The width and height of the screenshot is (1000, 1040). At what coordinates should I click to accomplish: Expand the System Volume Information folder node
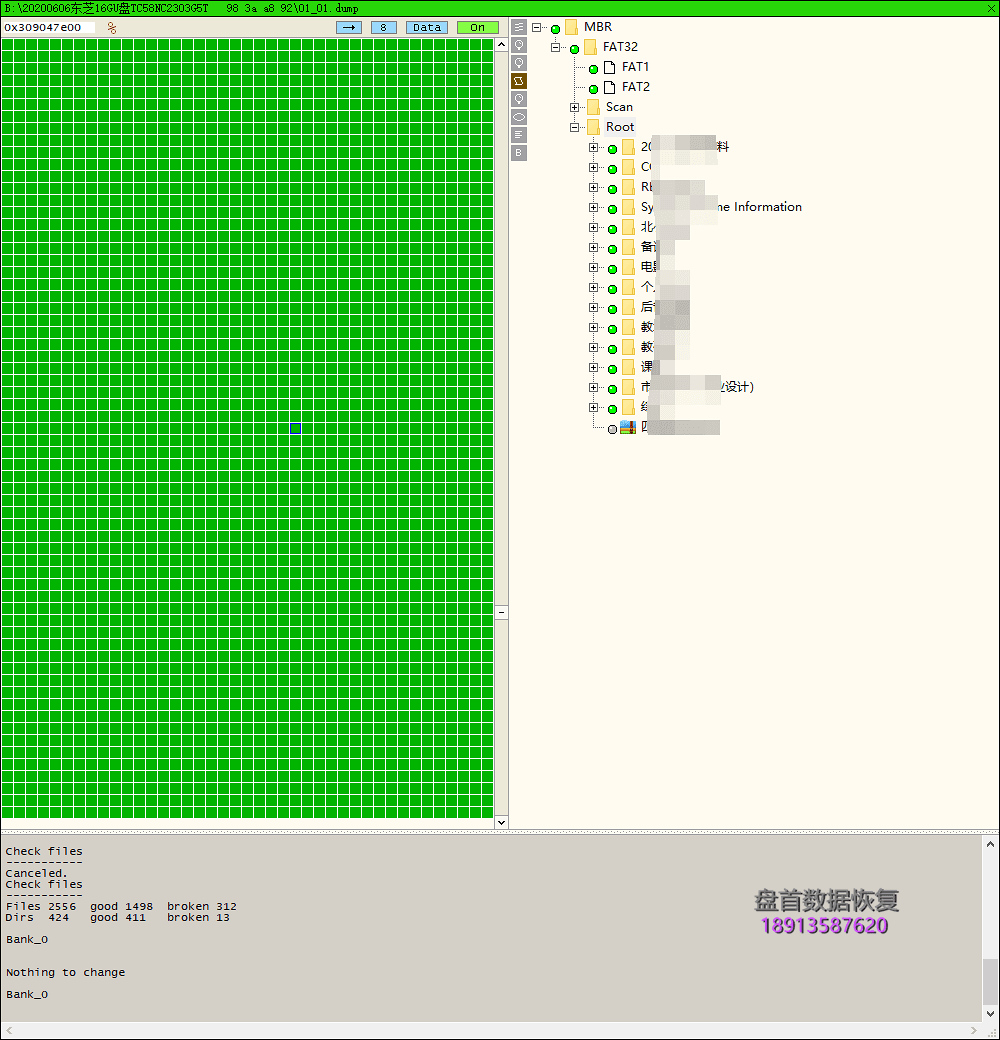tap(594, 207)
